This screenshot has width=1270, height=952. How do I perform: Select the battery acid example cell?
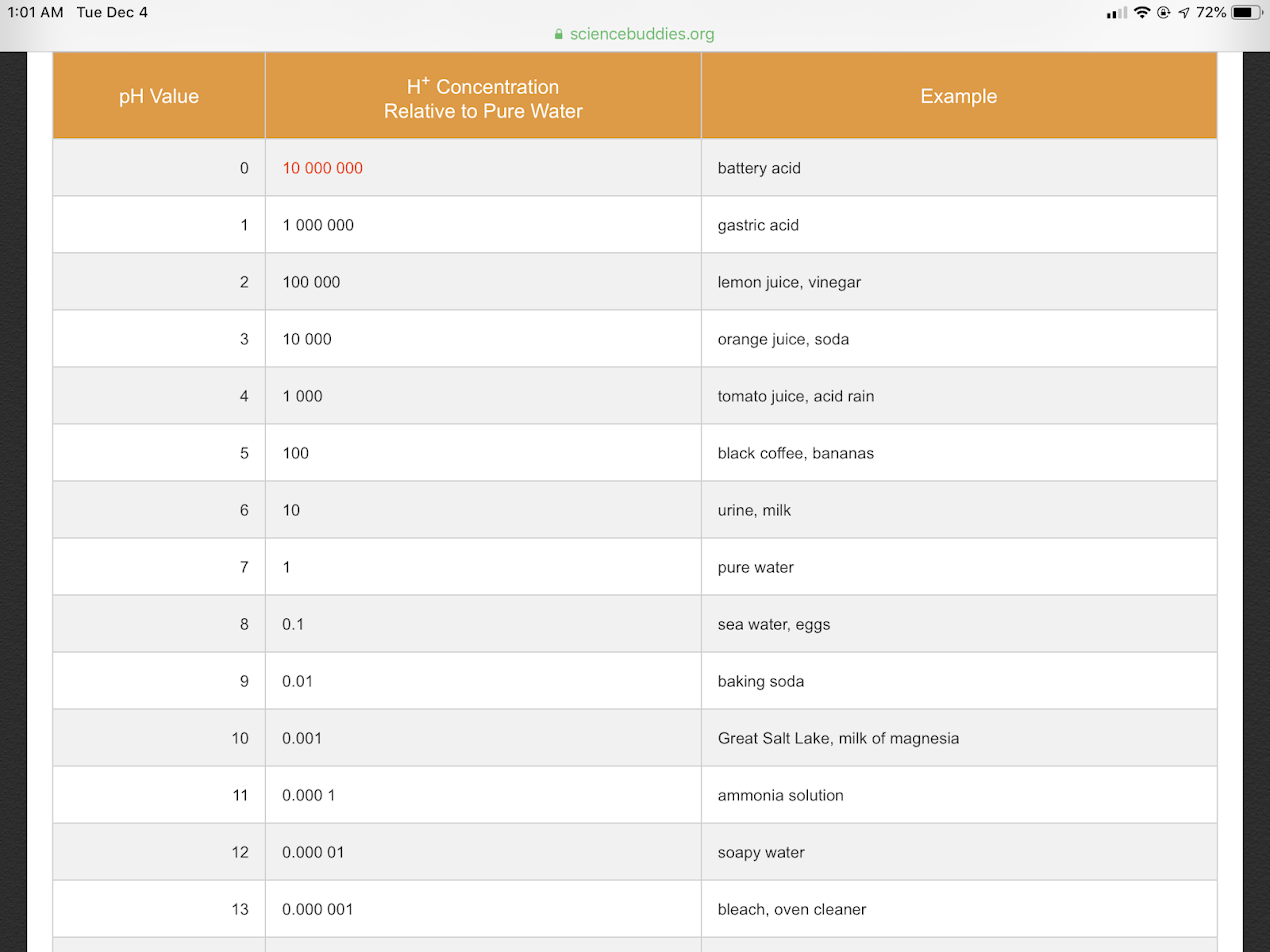pyautogui.click(x=759, y=168)
